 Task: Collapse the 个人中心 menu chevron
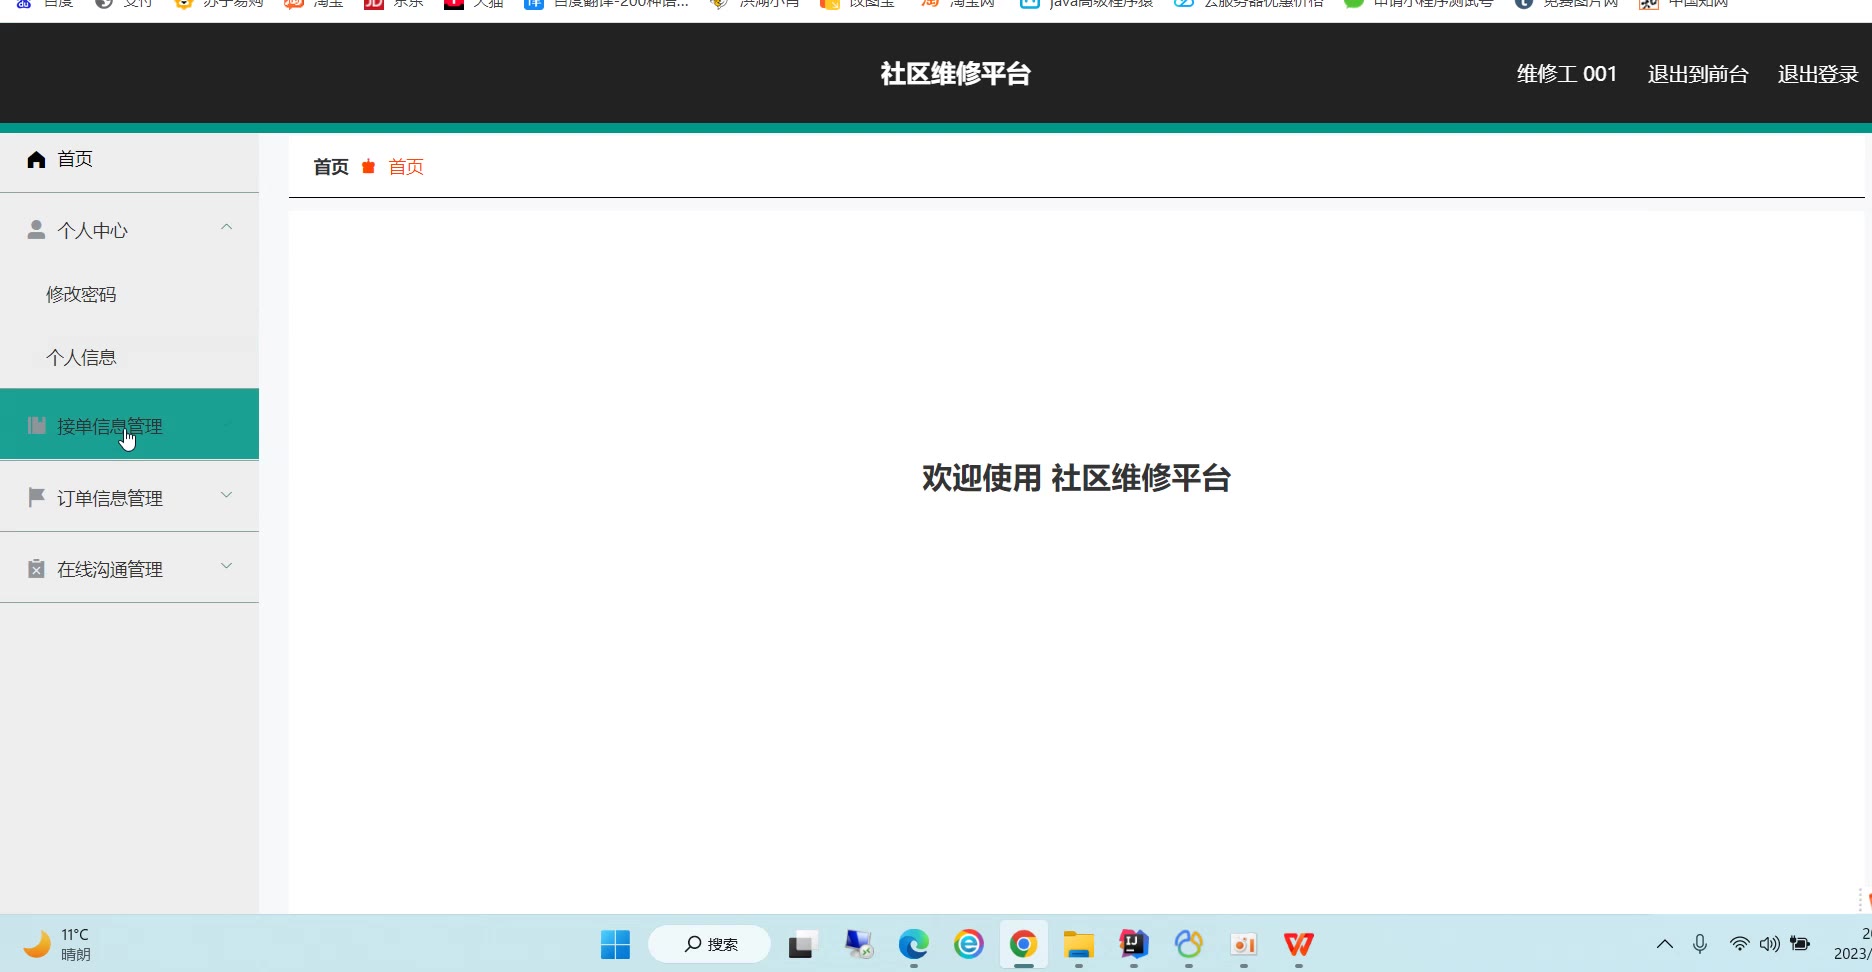tap(227, 228)
